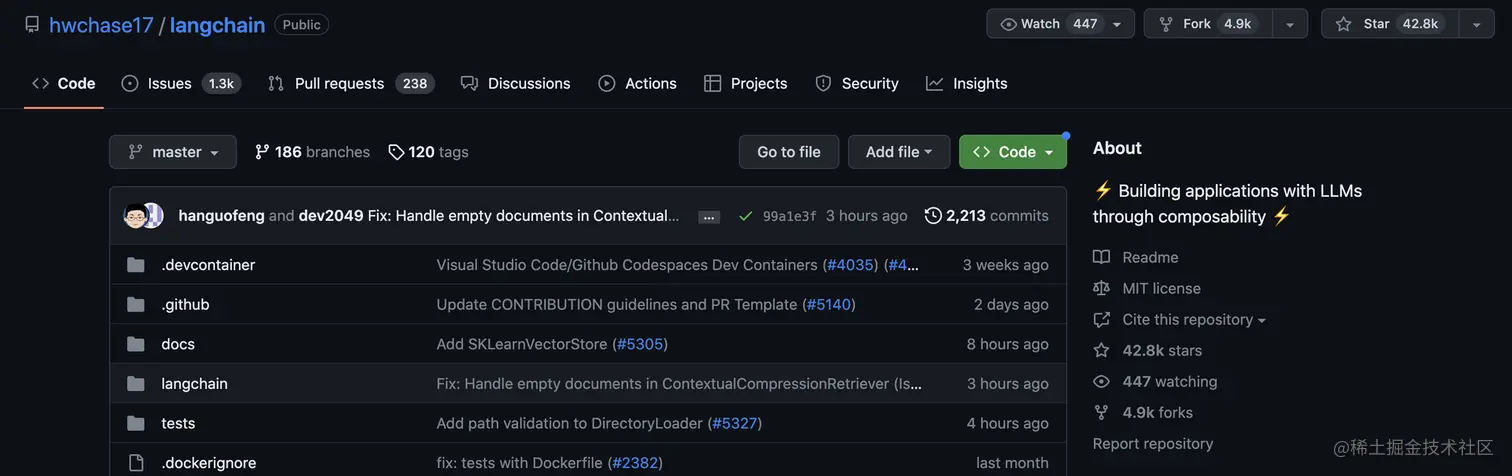This screenshot has height=476, width=1512.
Task: Click the tags icon next to 120 tags
Action: pos(396,152)
